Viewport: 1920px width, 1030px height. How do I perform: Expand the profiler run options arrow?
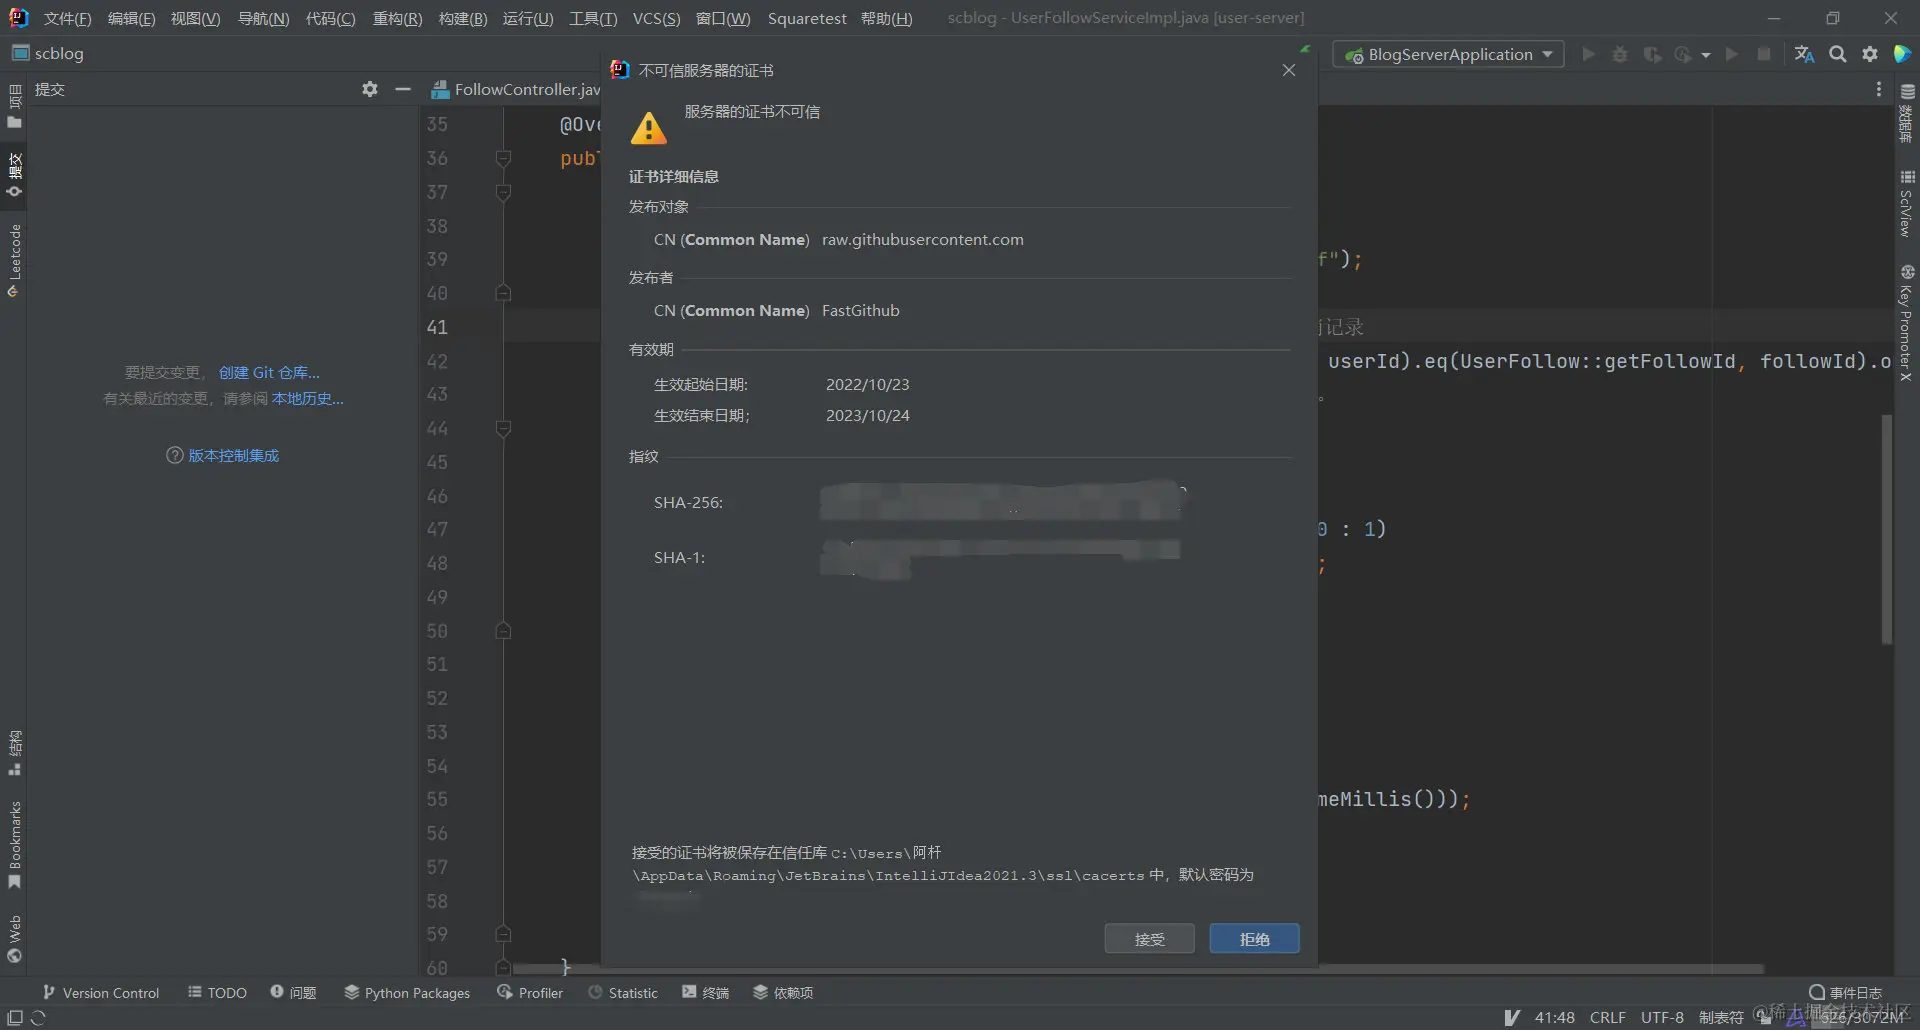(x=1706, y=55)
